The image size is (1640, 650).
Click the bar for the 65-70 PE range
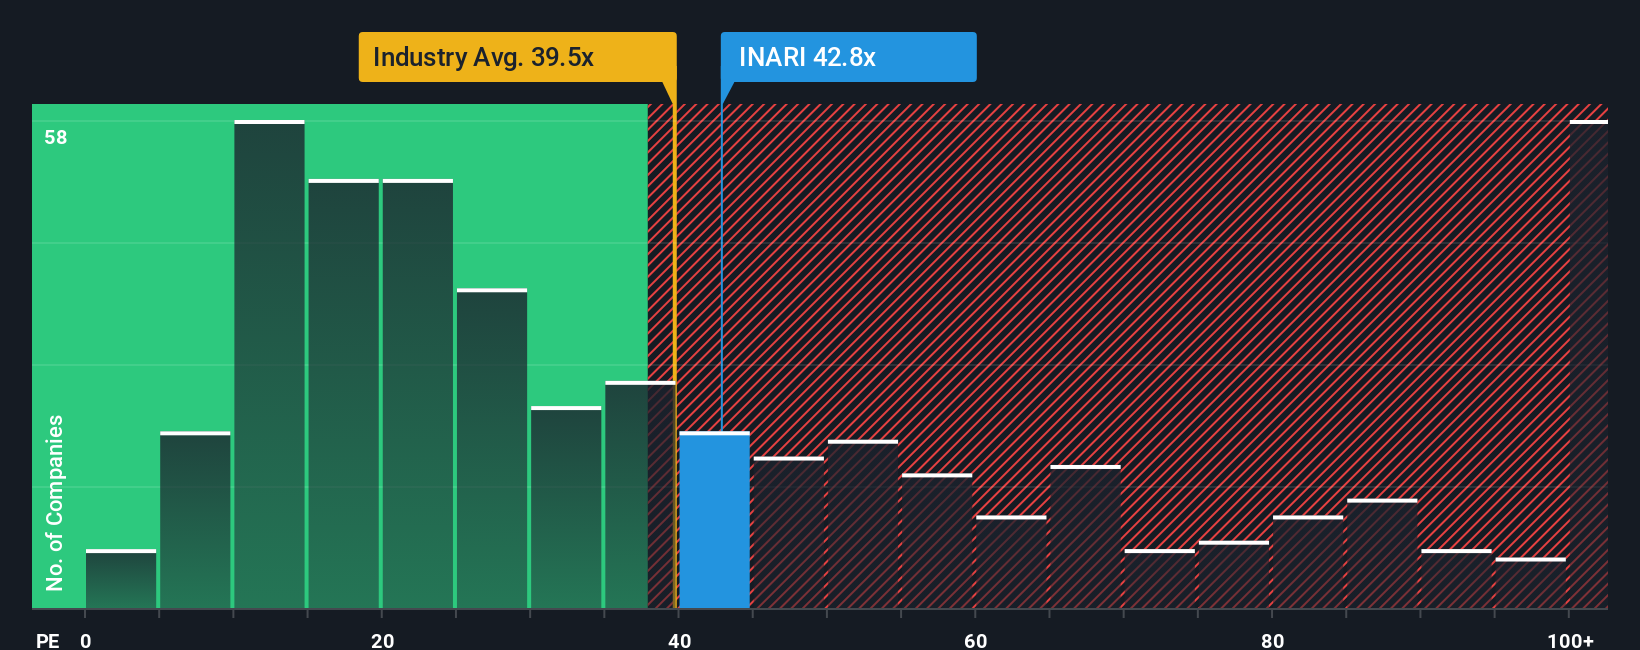click(x=1085, y=537)
